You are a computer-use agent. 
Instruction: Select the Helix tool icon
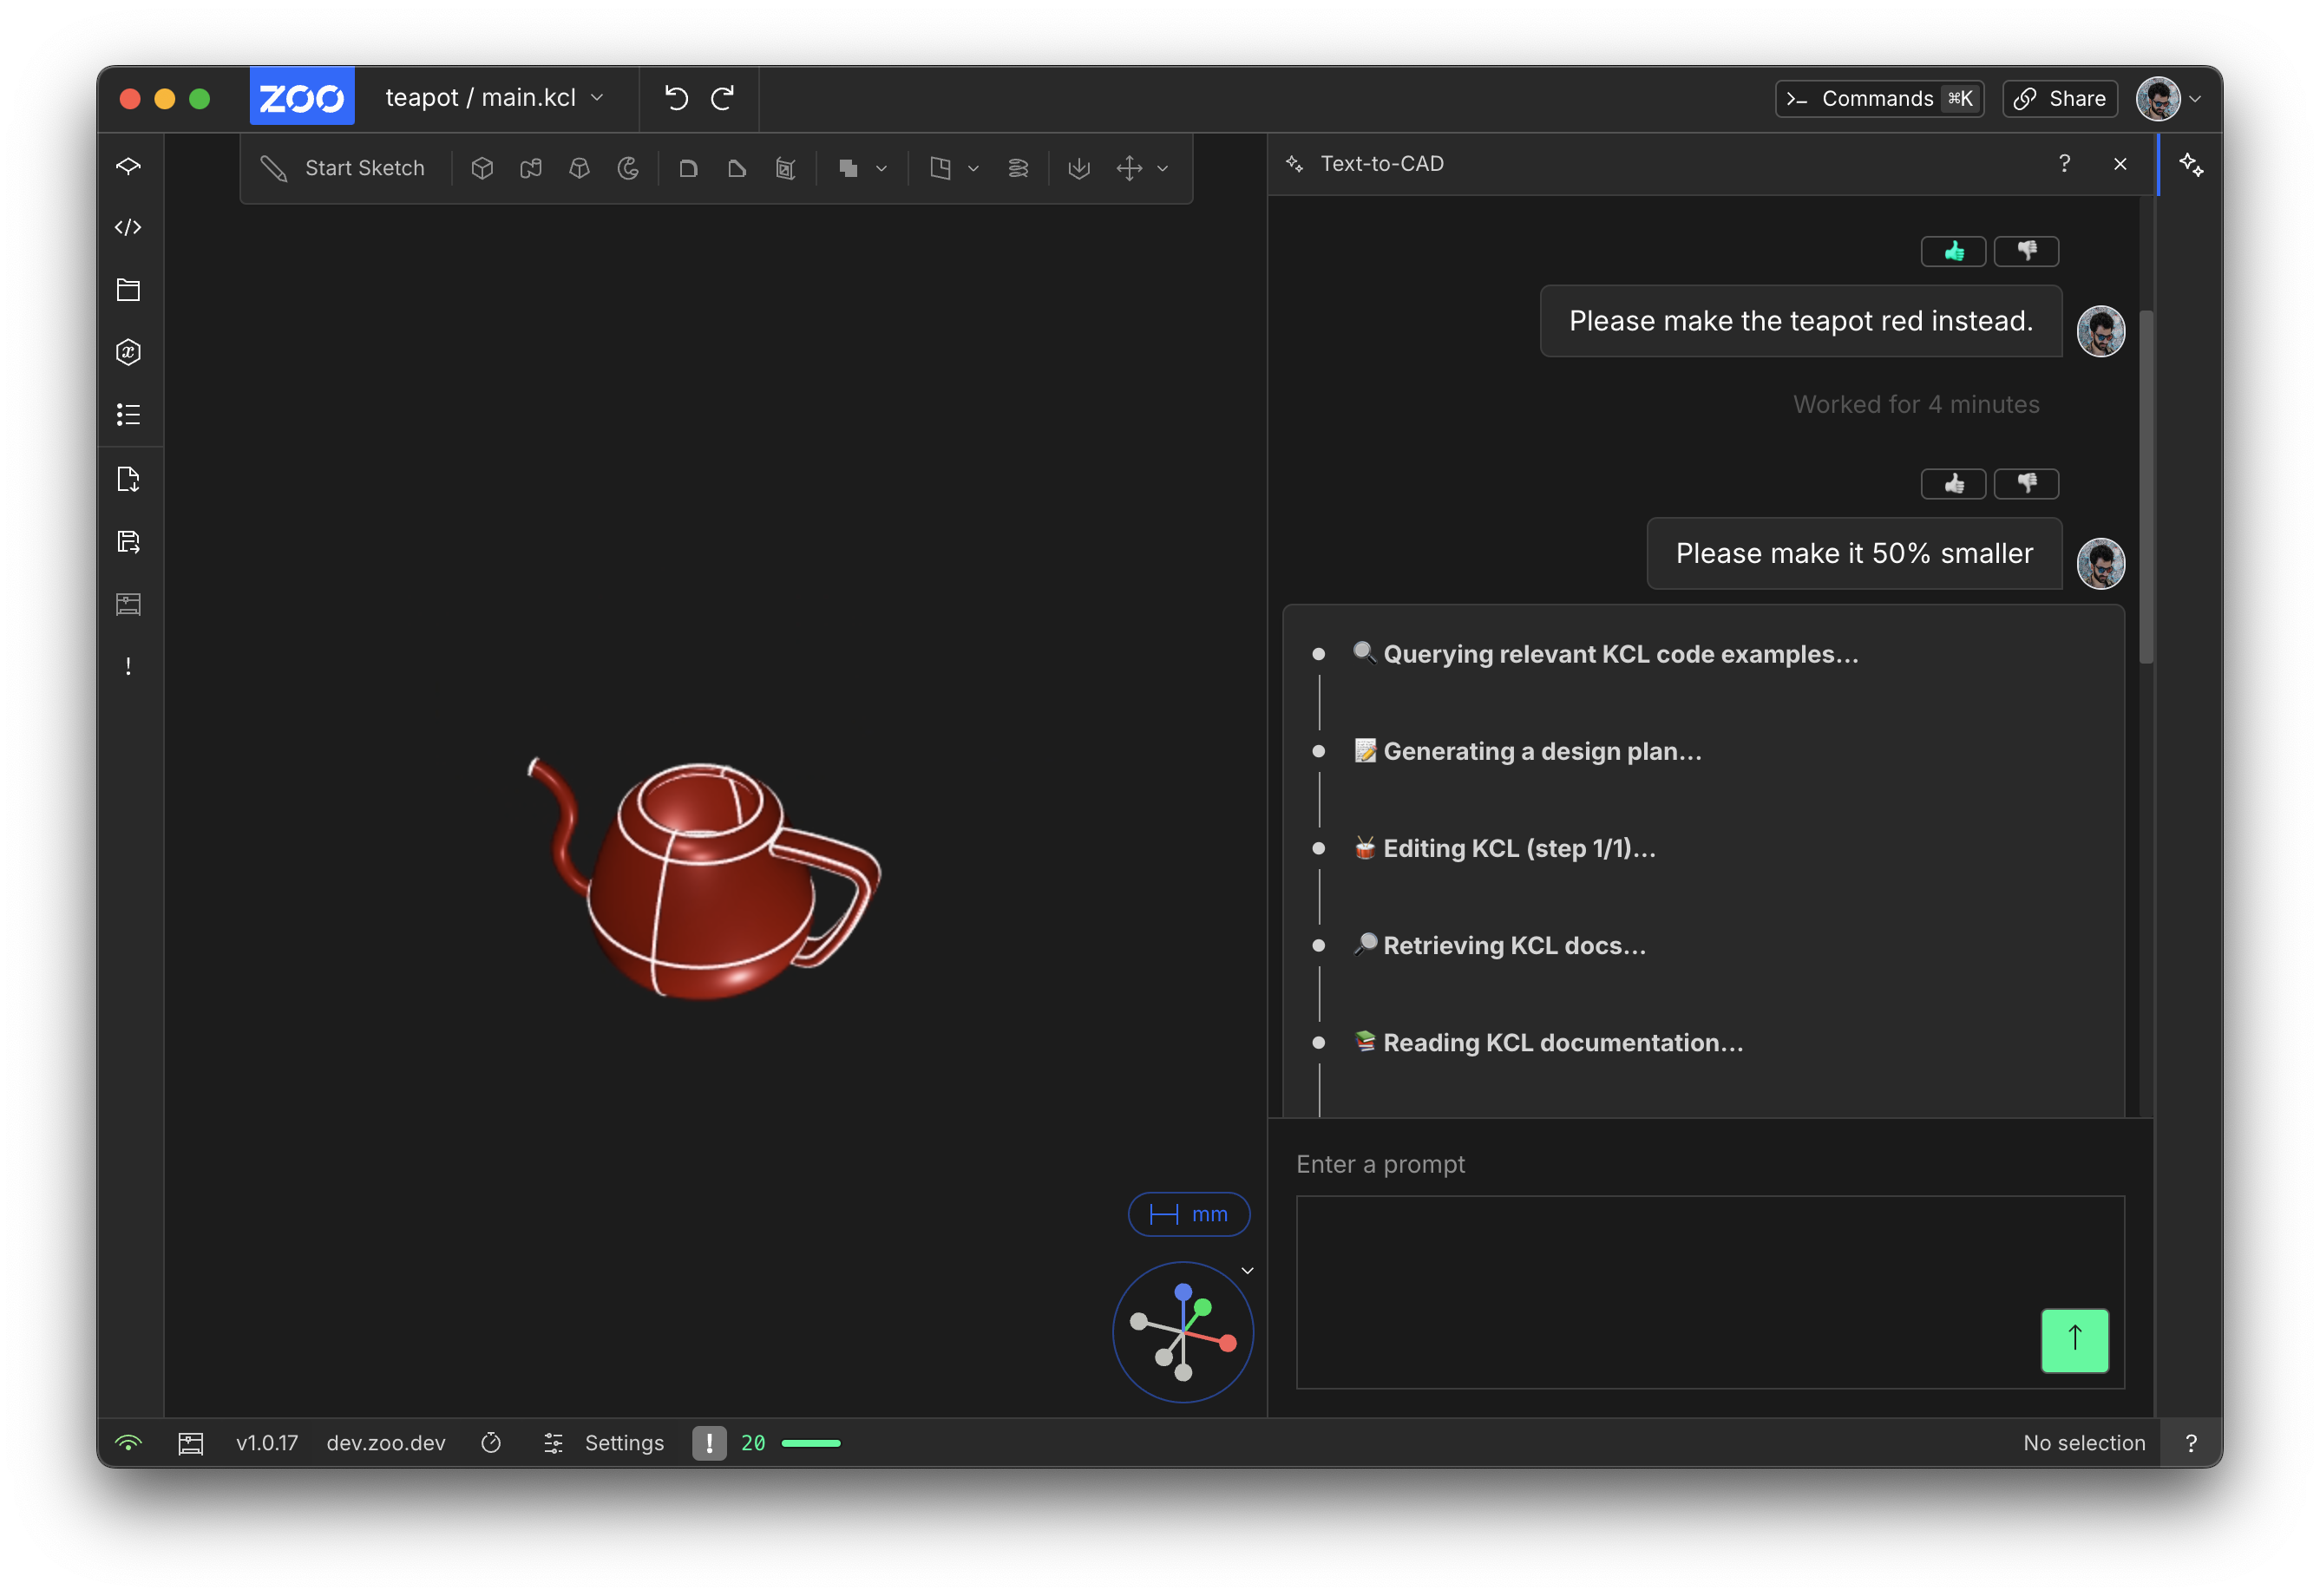[x=1018, y=168]
